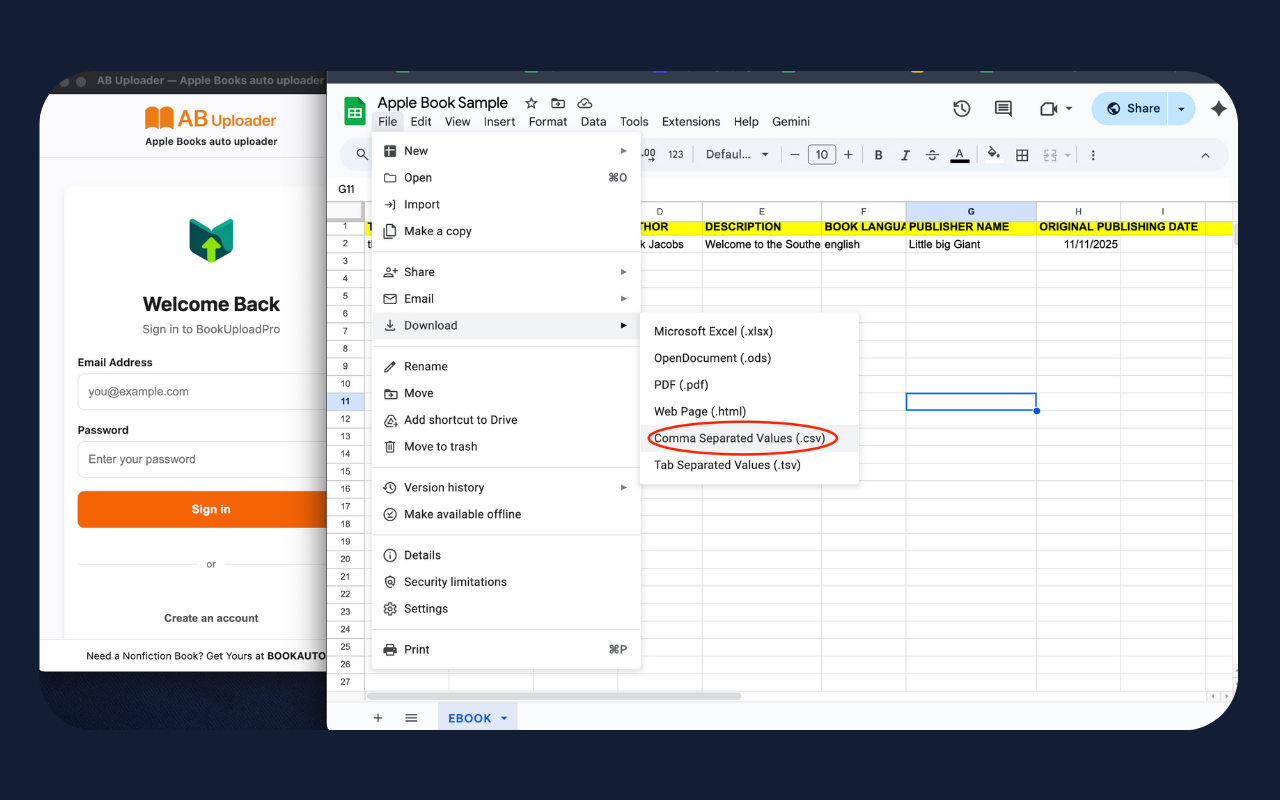The width and height of the screenshot is (1280, 800).
Task: Select Make a copy
Action: [x=506, y=231]
